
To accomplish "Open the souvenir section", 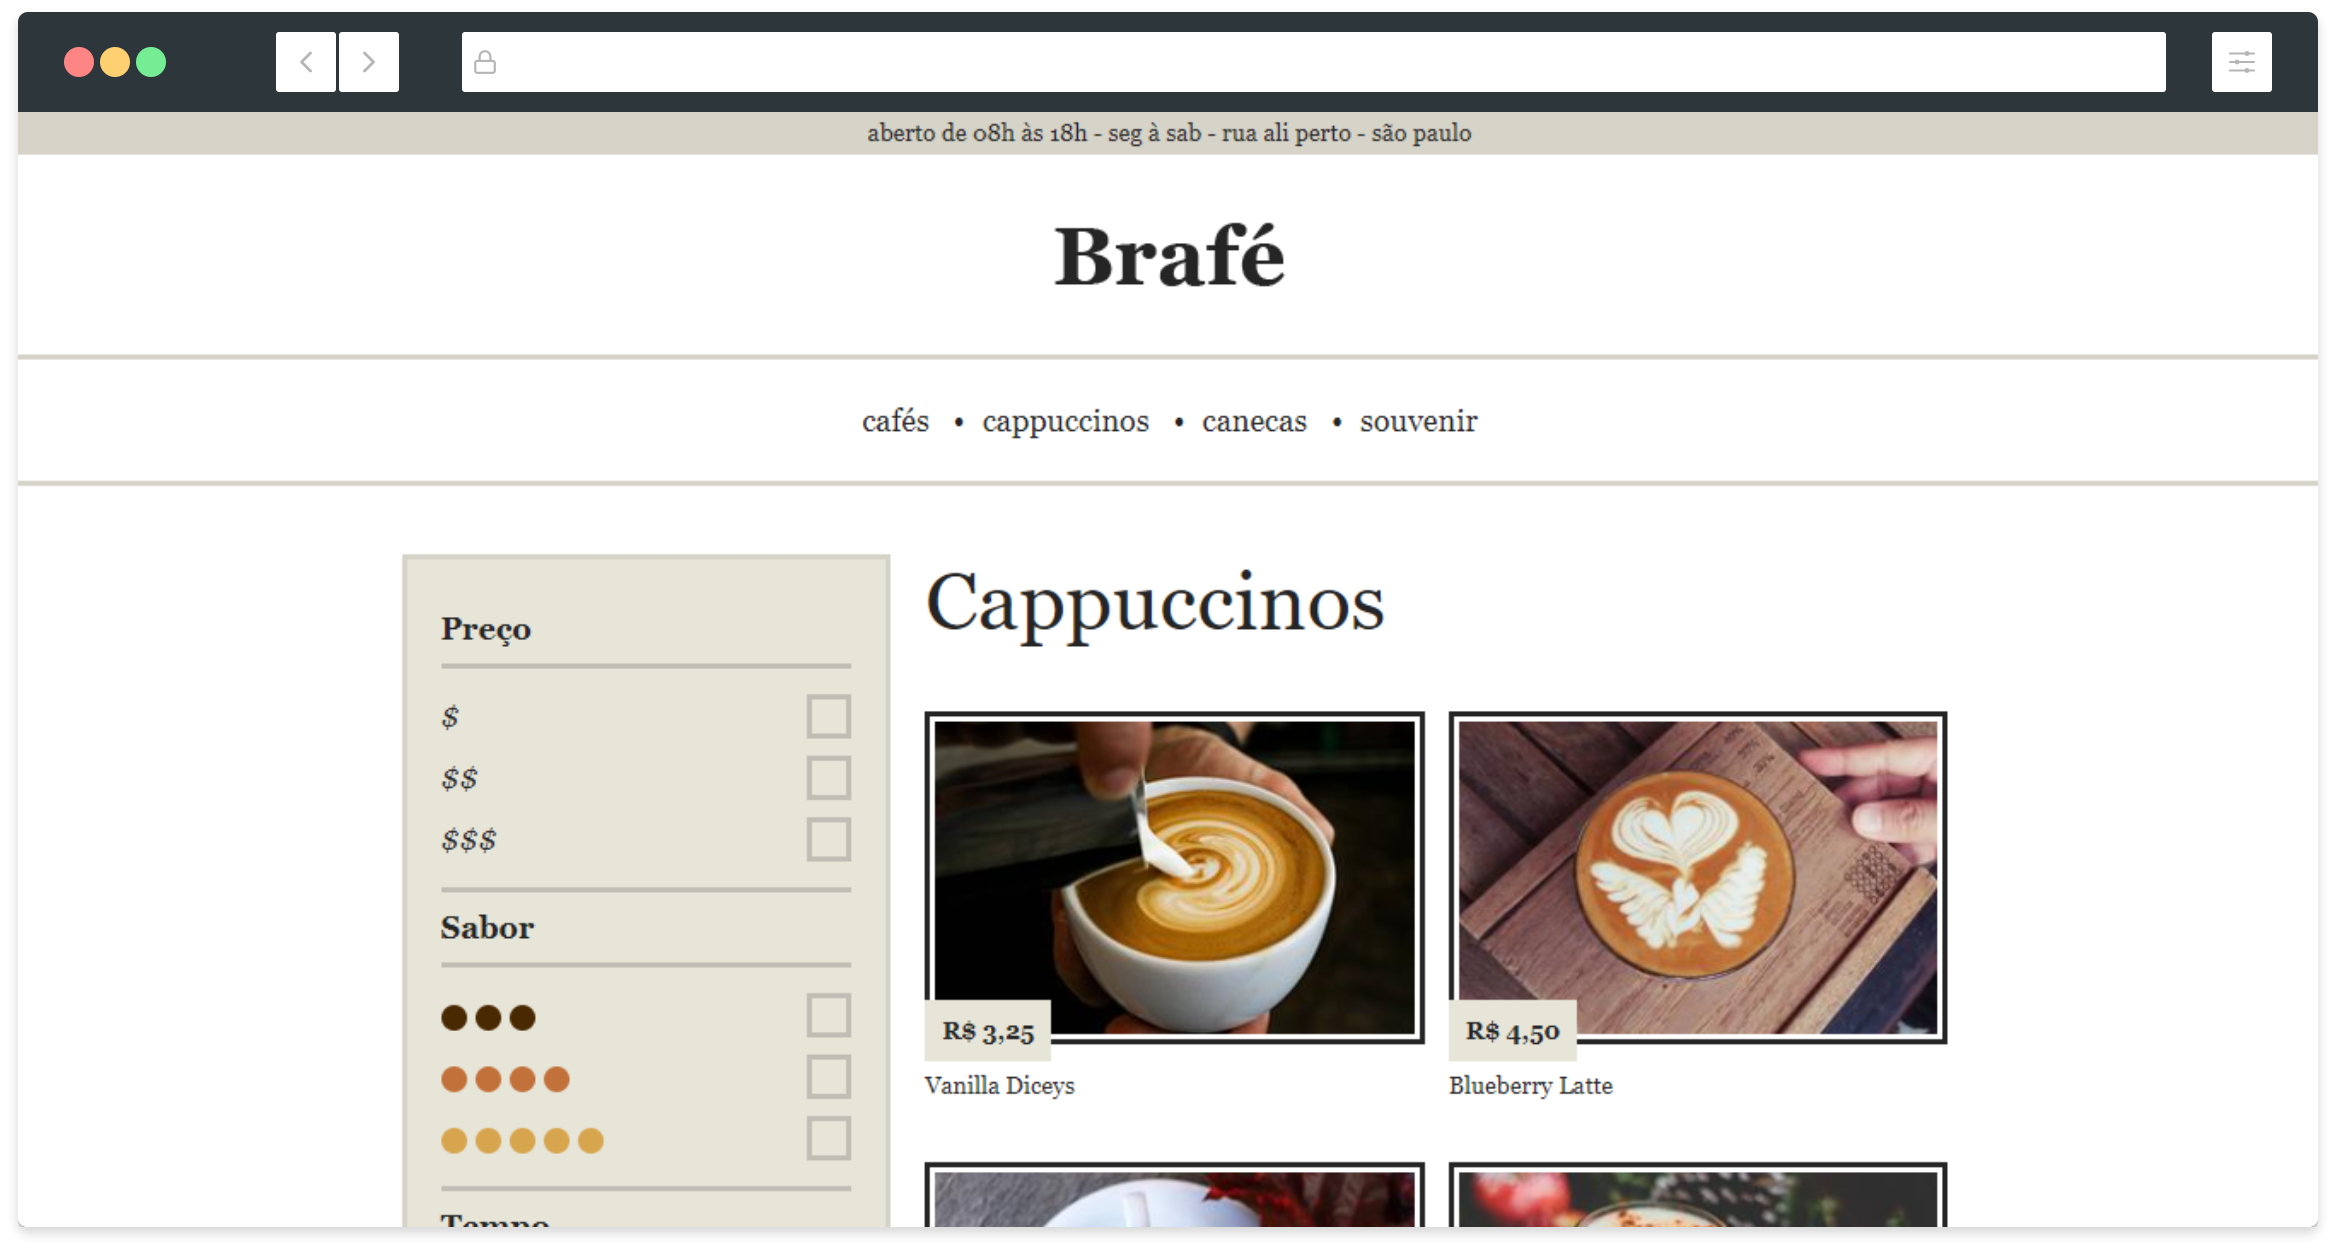I will tap(1417, 421).
